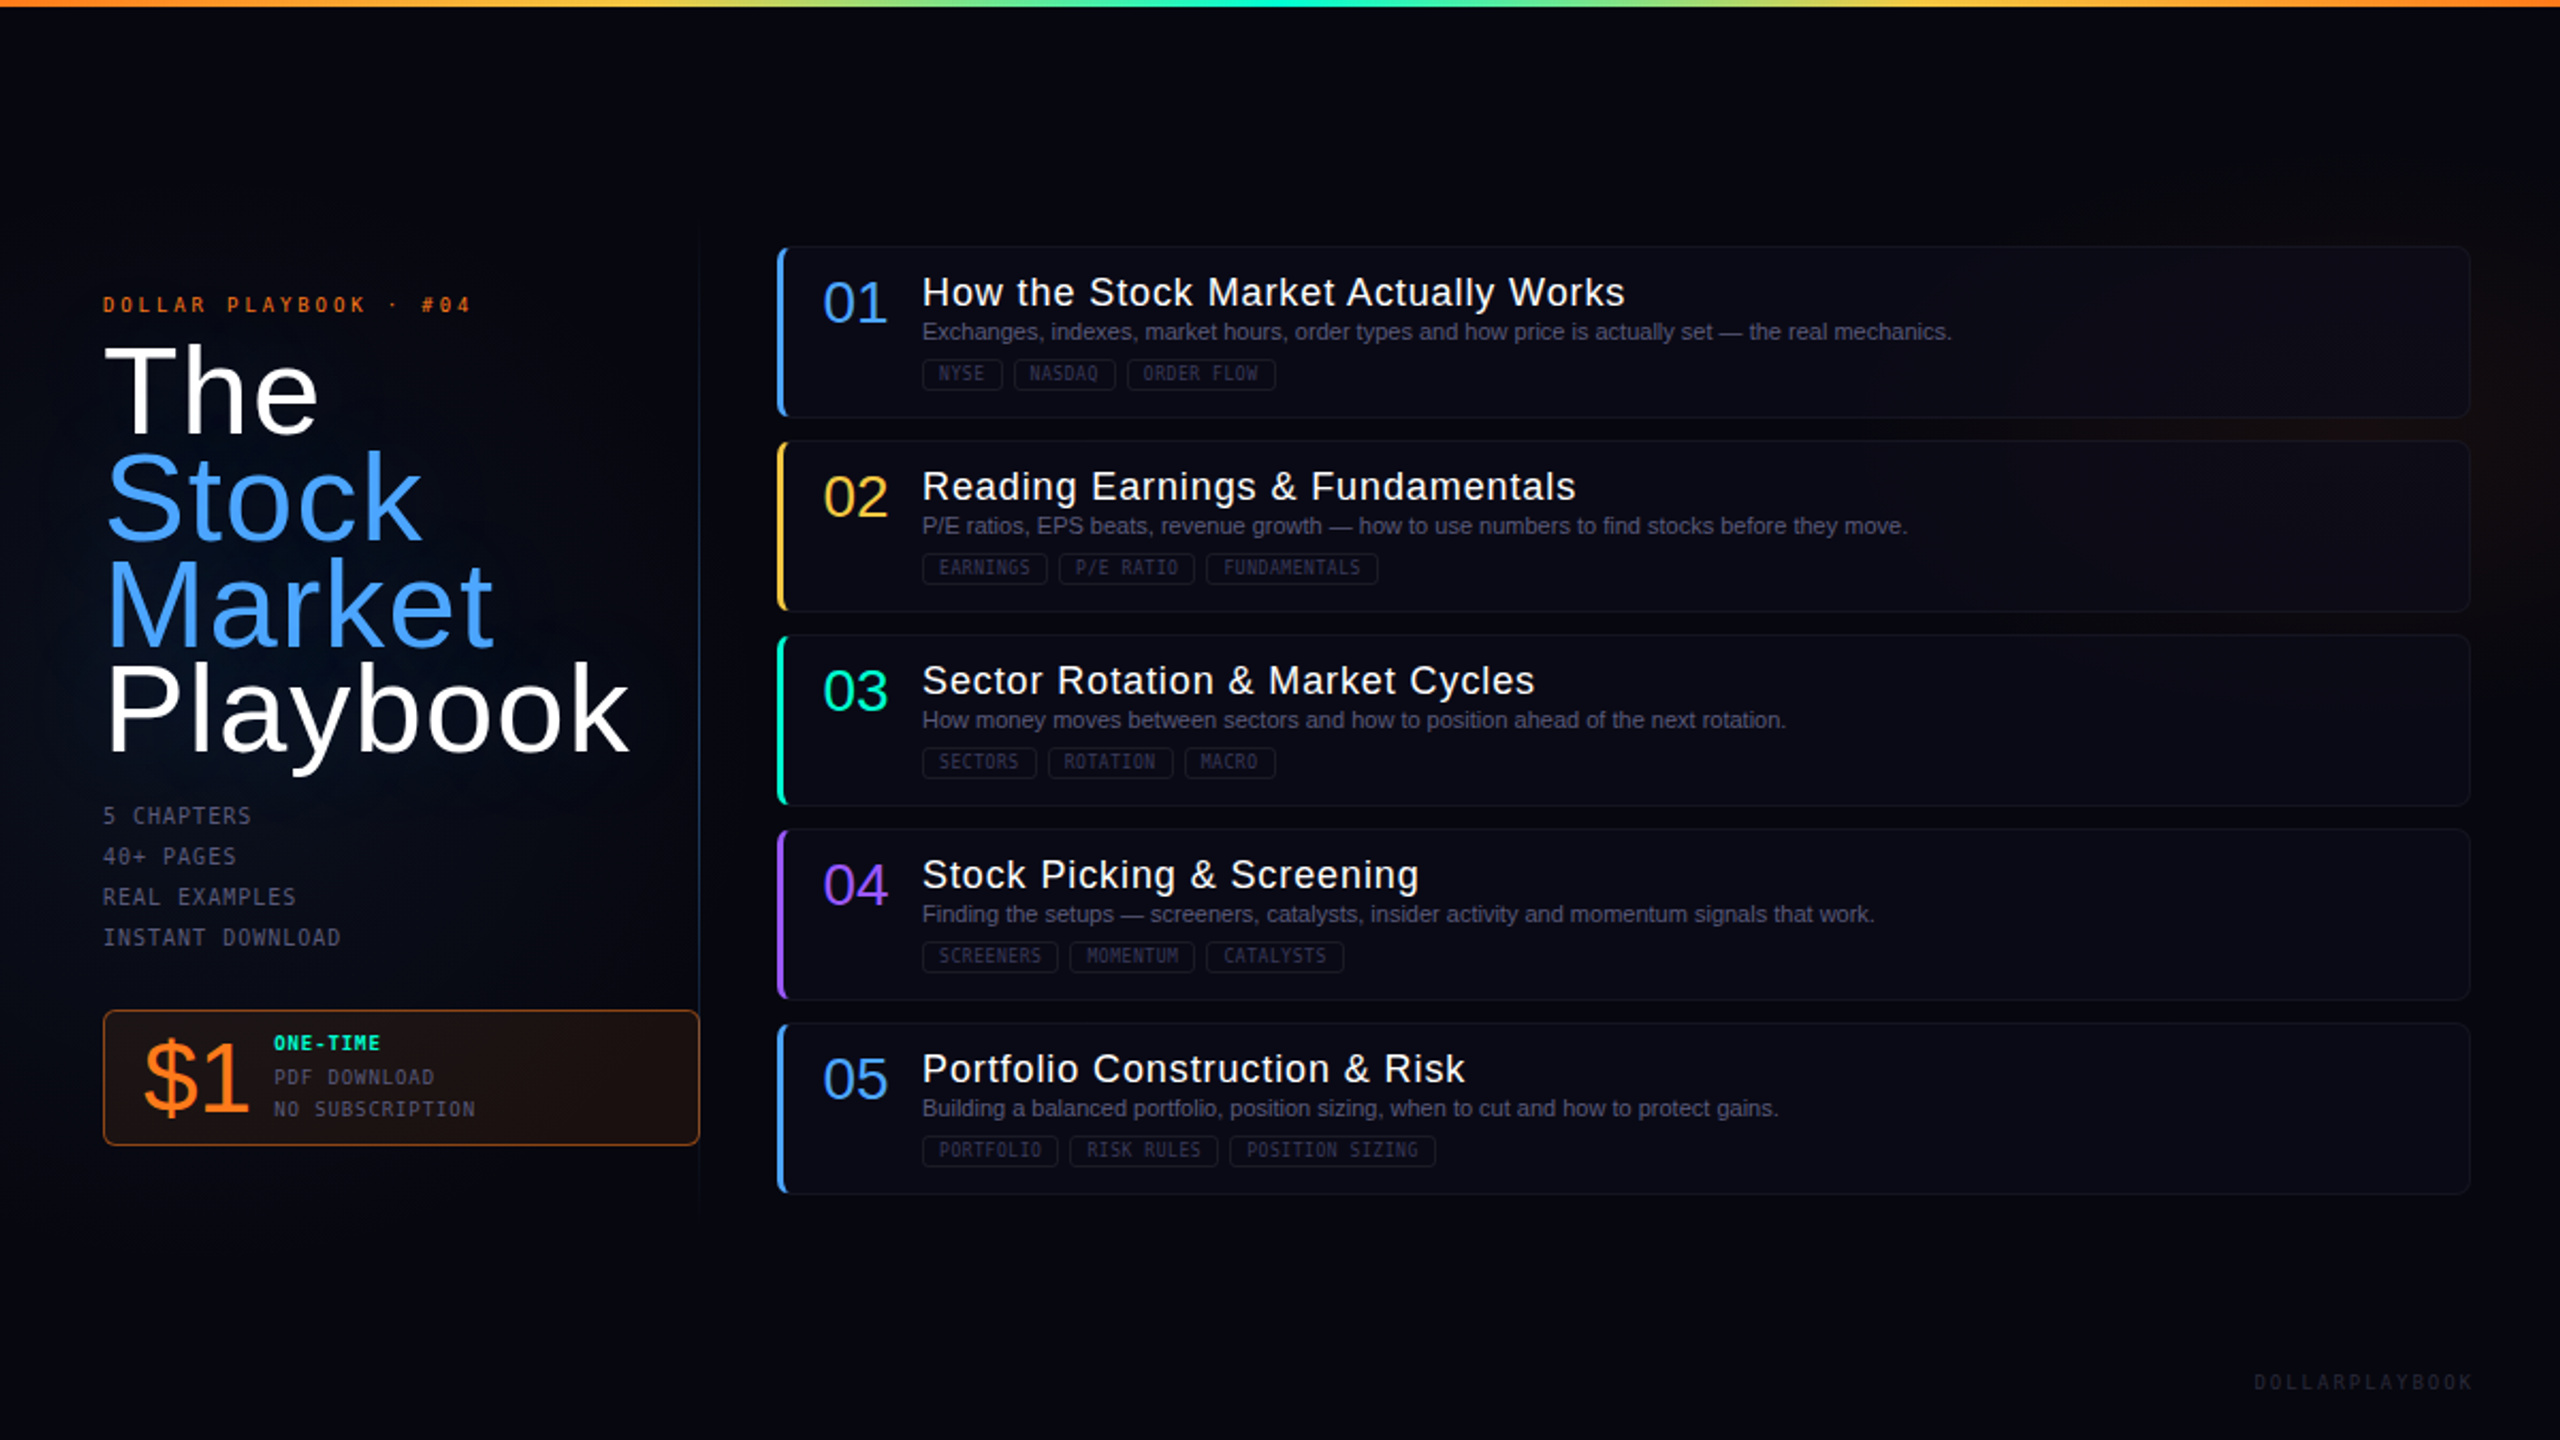This screenshot has height=1440, width=2560.
Task: Select the "40+ PAGES" line
Action: 170,857
